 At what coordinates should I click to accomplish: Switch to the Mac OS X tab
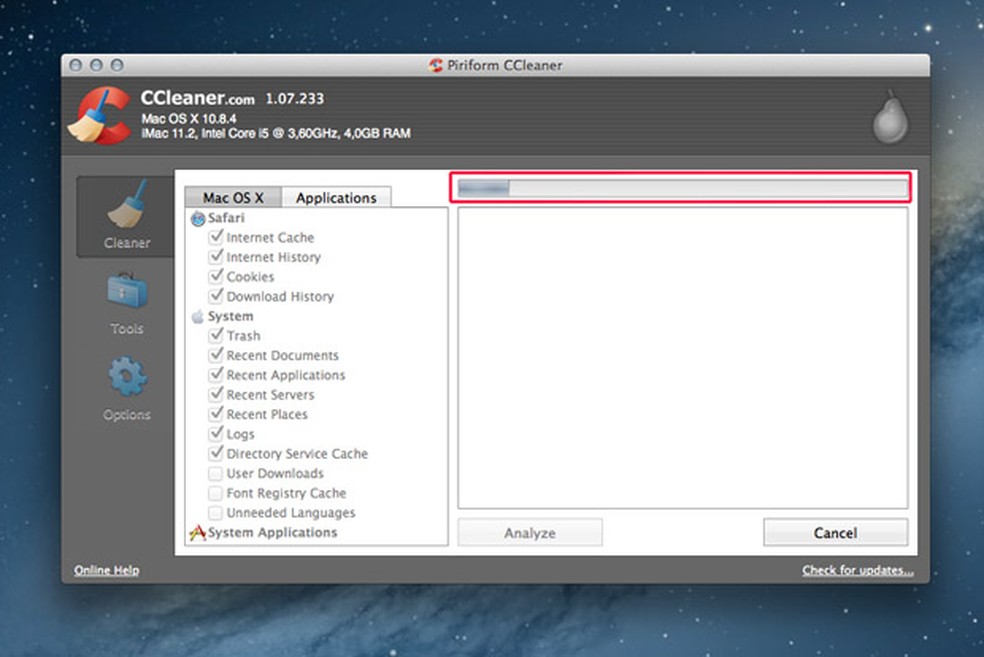click(233, 197)
